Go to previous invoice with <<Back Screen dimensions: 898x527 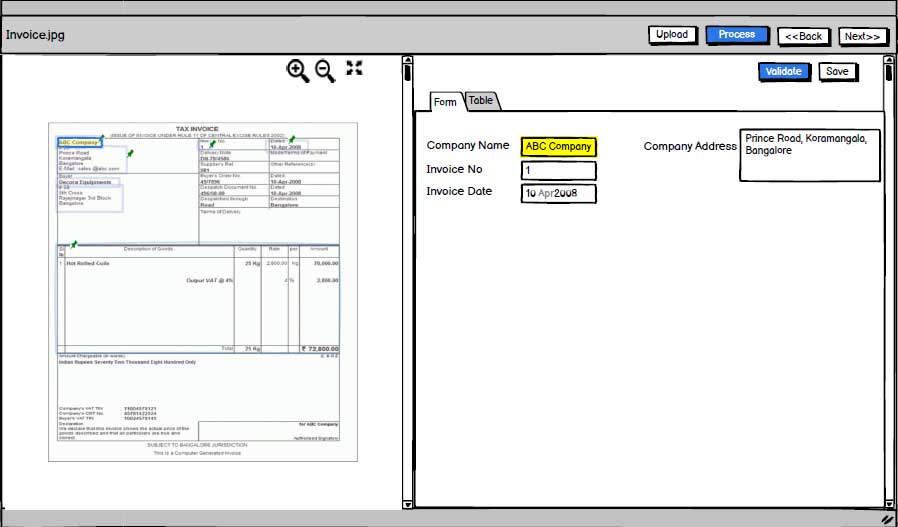(803, 36)
